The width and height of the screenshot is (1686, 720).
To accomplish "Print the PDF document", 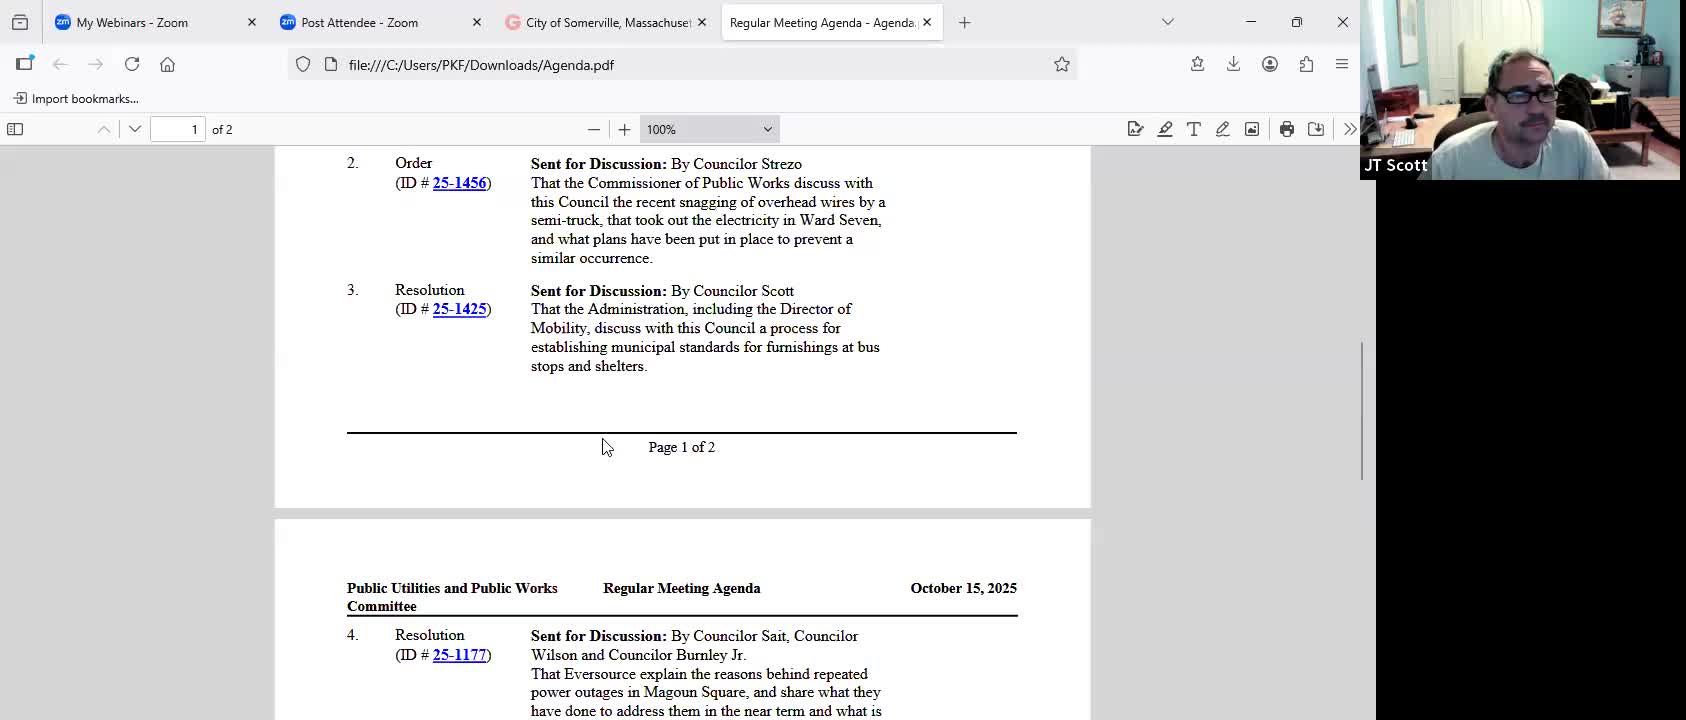I will click(x=1287, y=129).
